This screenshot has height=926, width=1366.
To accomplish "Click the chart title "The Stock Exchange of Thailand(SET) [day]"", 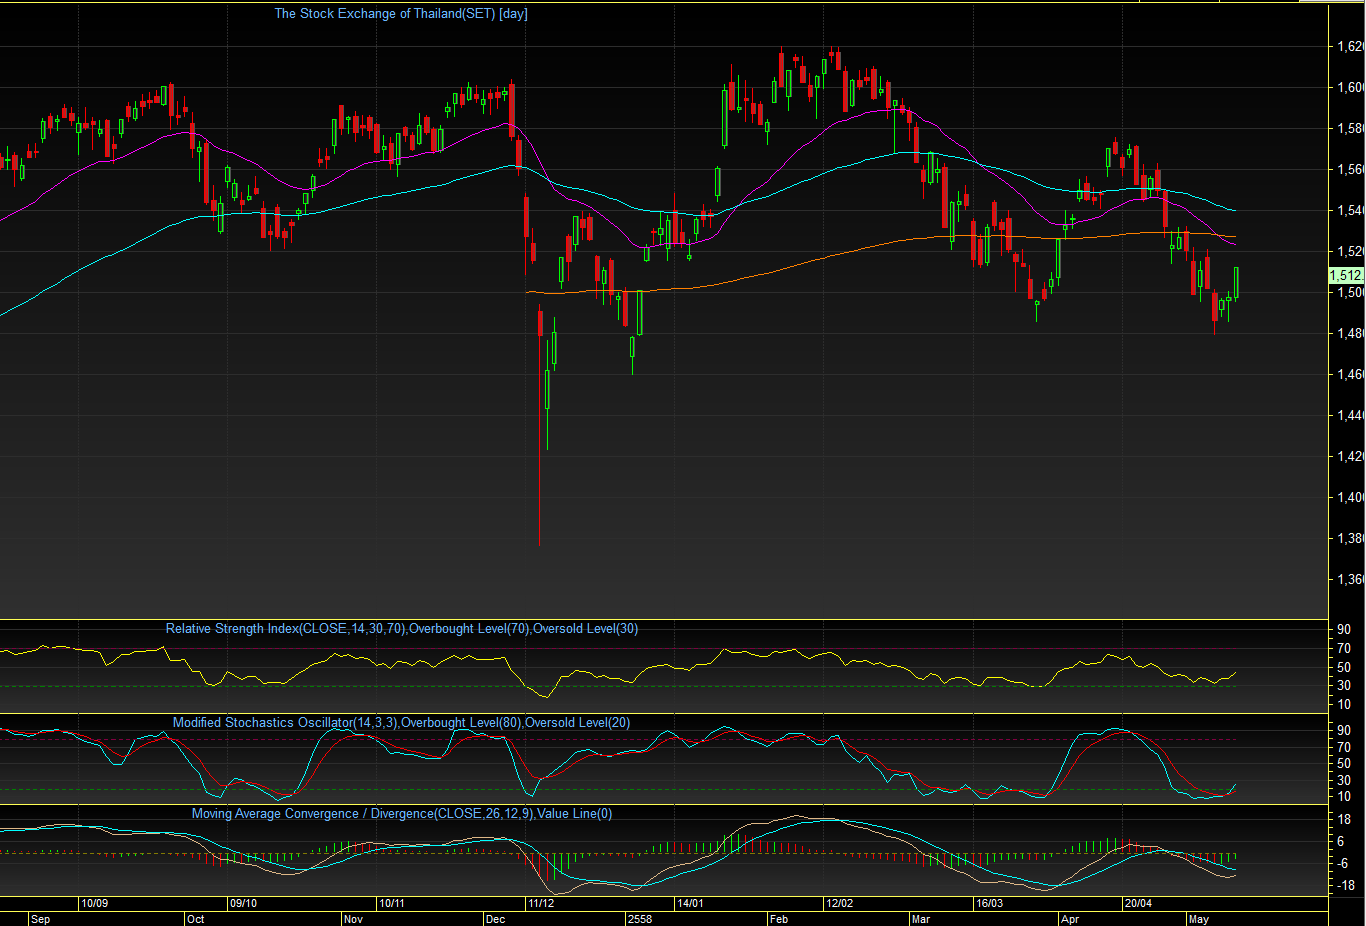I will click(401, 14).
